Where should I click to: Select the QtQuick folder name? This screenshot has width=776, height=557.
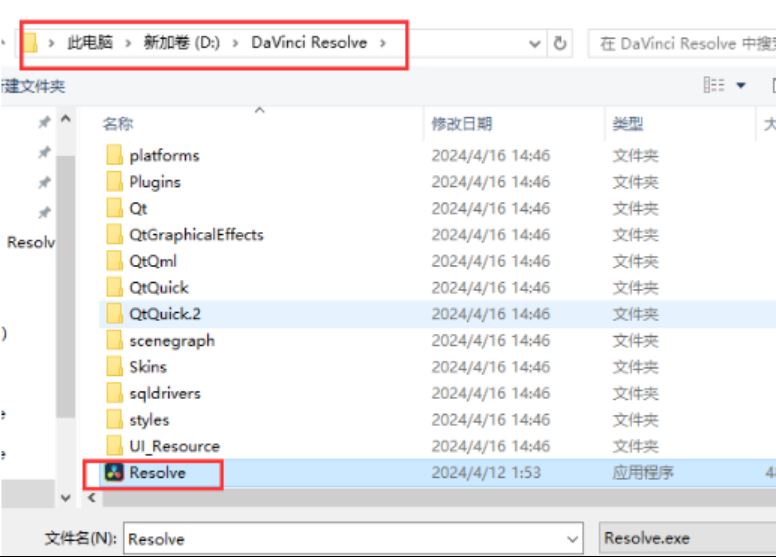pos(159,288)
